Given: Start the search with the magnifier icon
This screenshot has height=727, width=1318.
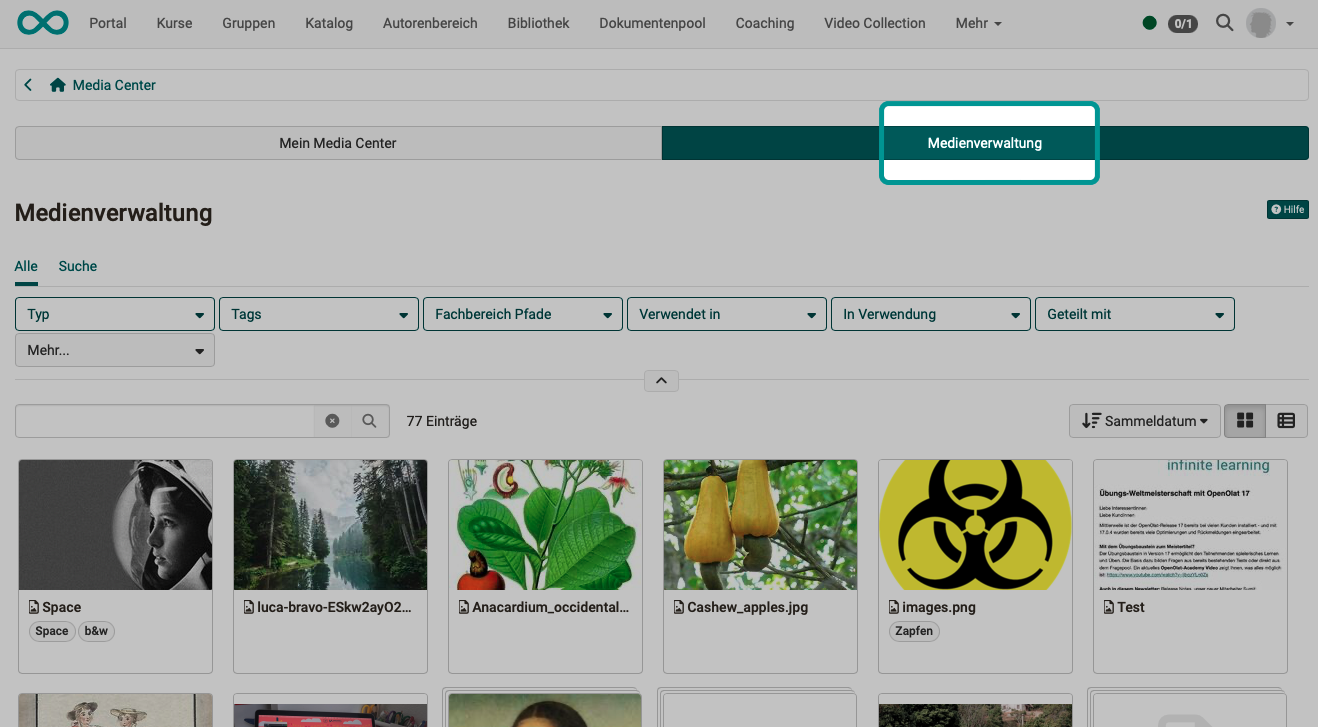Looking at the screenshot, I should tap(368, 420).
